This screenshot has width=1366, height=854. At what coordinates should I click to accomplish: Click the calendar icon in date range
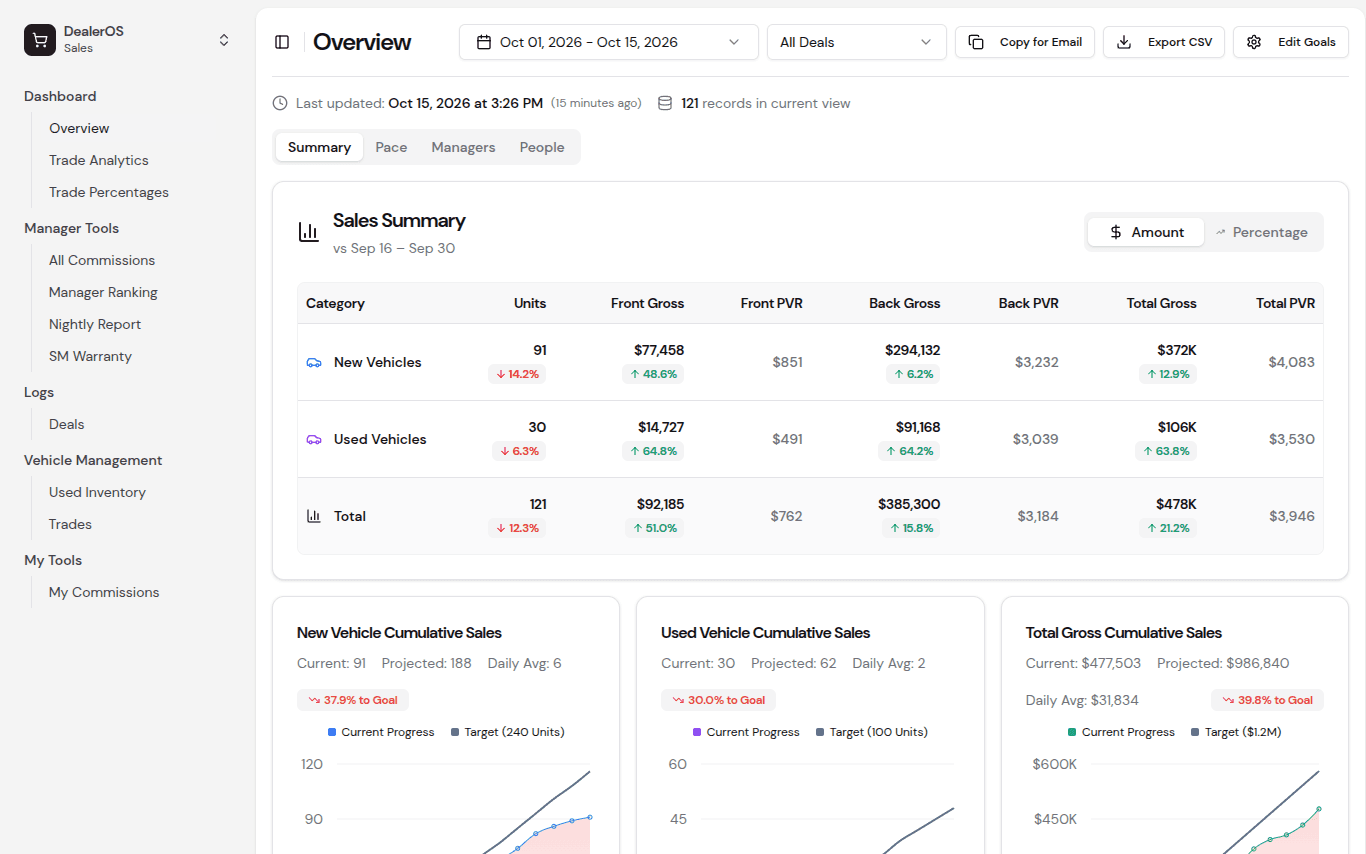point(484,42)
